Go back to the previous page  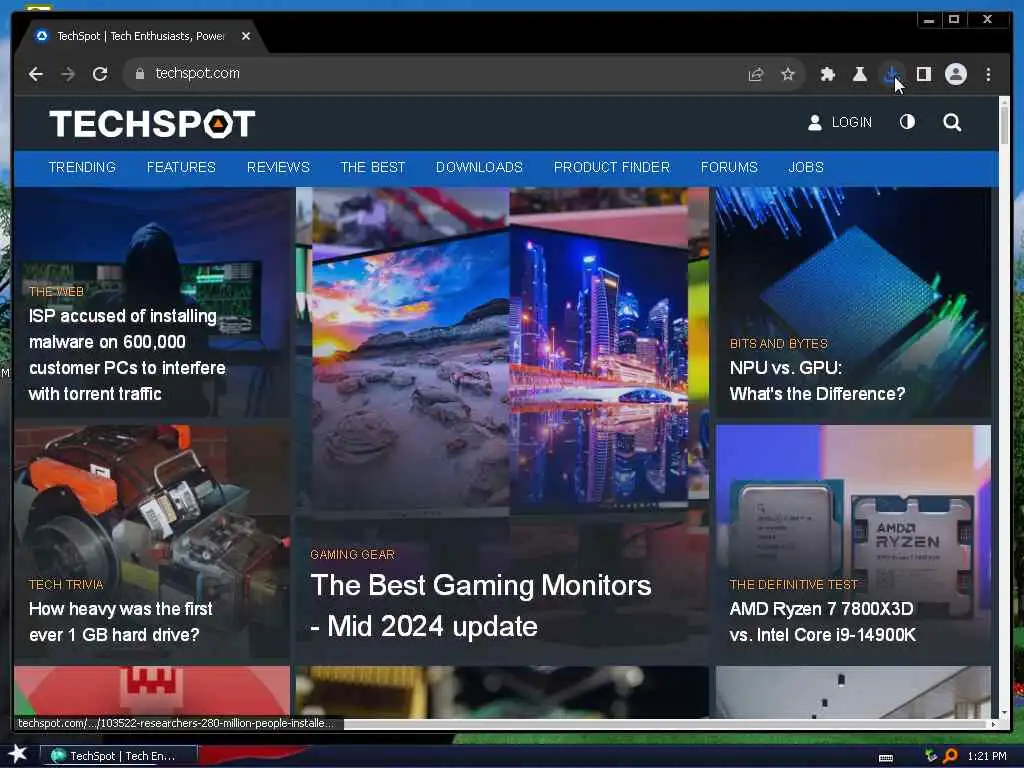(x=36, y=74)
